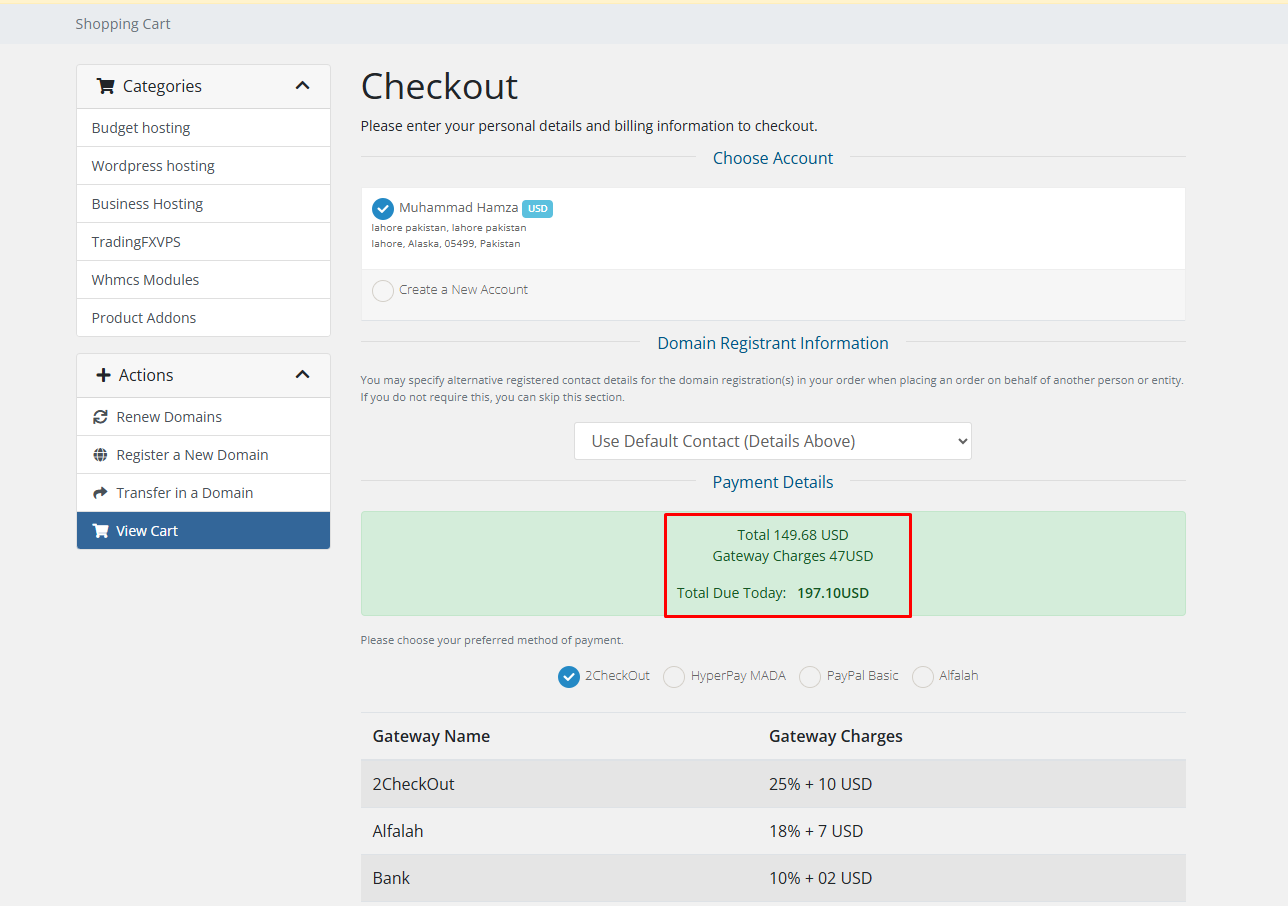The height and width of the screenshot is (906, 1288).
Task: Click the refresh icon next to Renew Domains
Action: (x=100, y=417)
